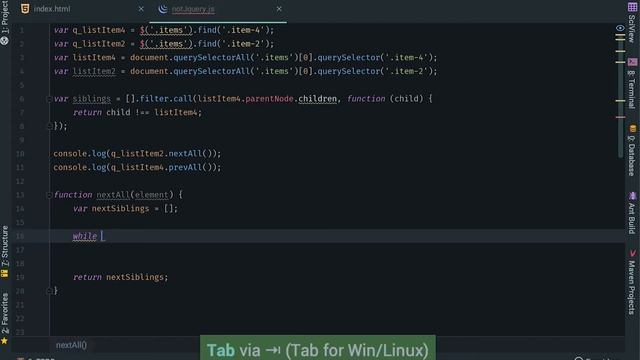Switch to the not.jquery.js tab
This screenshot has height=360, width=640.
[x=193, y=9]
